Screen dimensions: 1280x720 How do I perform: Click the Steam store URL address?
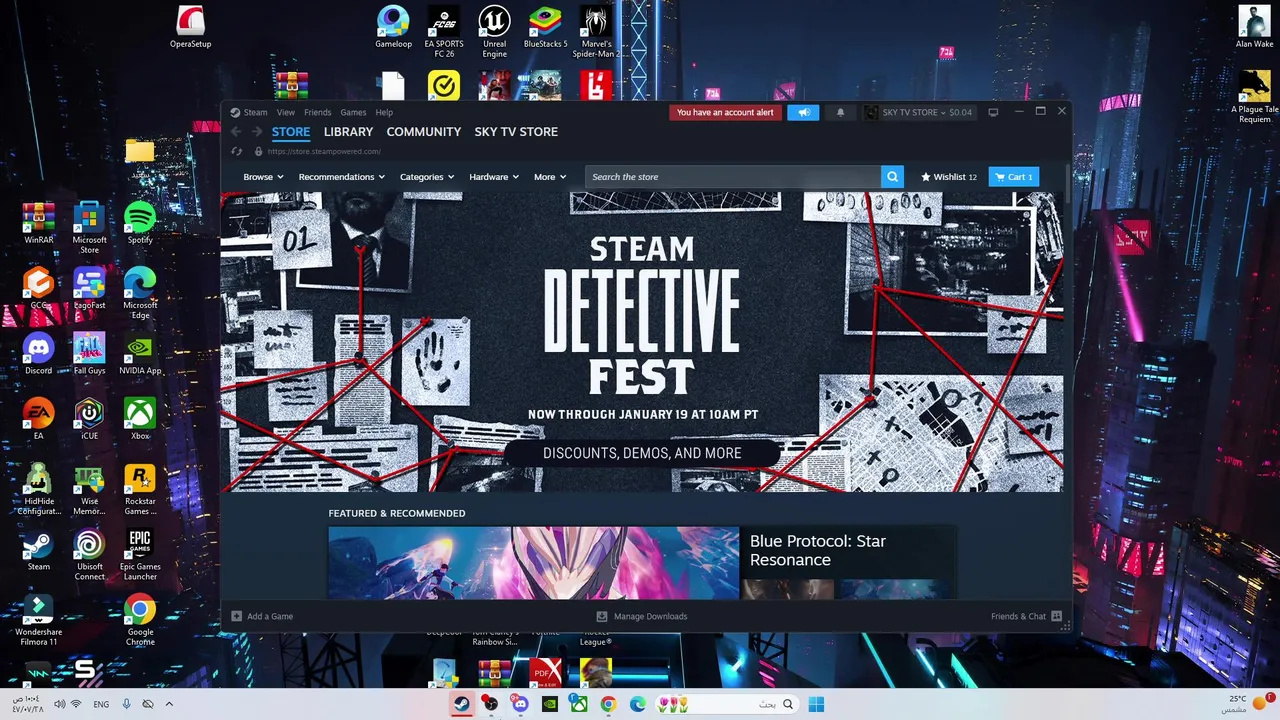click(324, 151)
